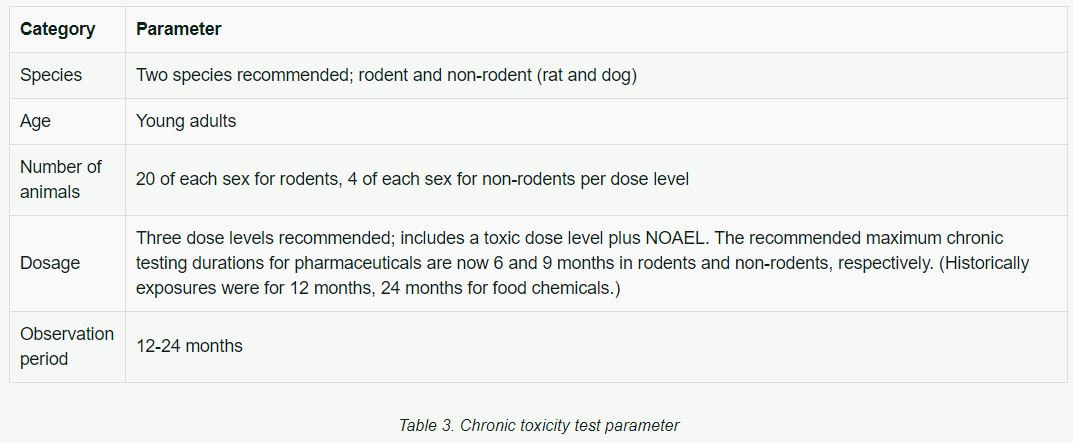Select the '12-24 months' value
Screen dimensions: 1073x443
tap(190, 346)
